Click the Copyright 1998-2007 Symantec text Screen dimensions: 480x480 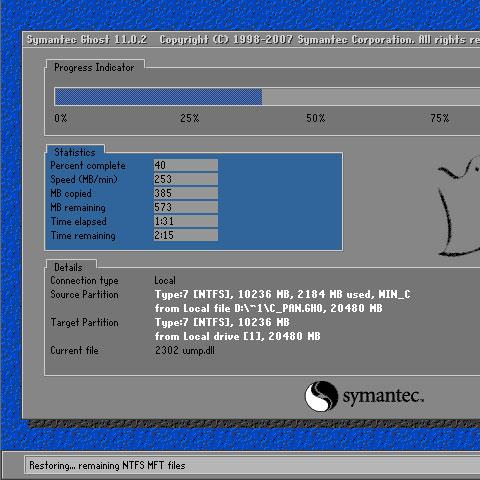click(320, 40)
